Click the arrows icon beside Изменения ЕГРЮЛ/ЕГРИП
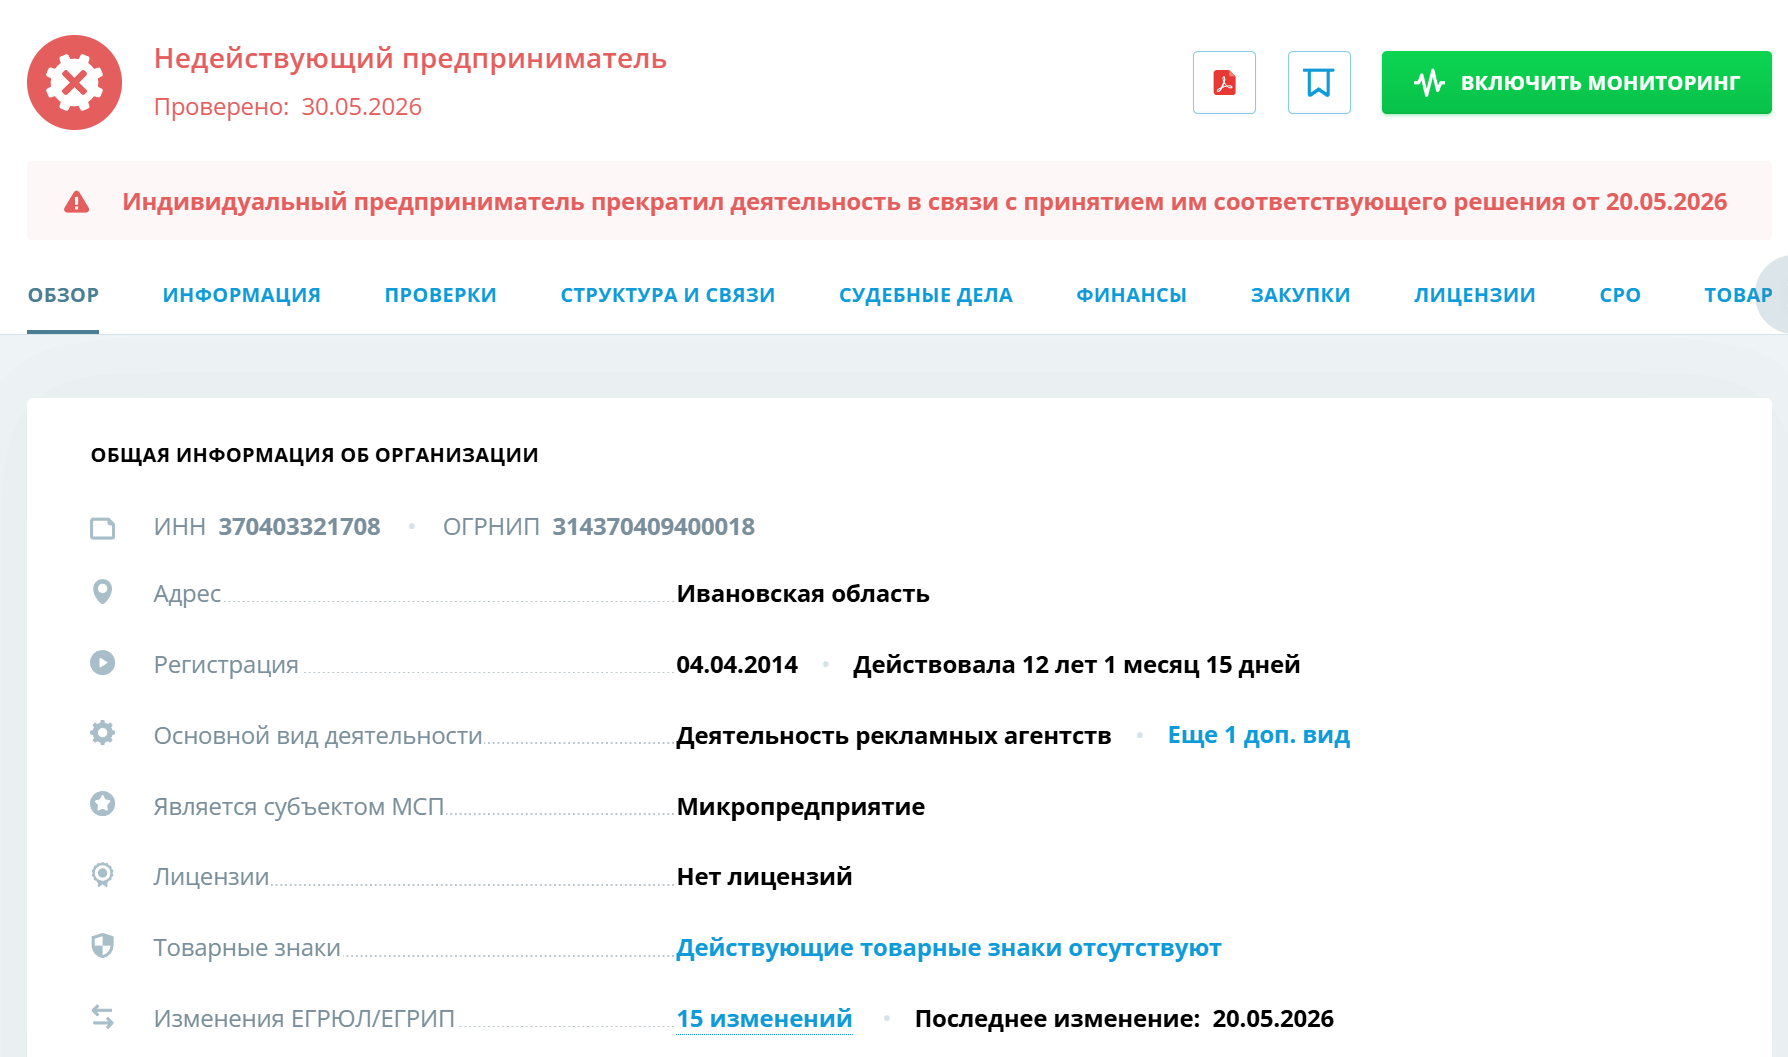The image size is (1788, 1057). point(102,1017)
